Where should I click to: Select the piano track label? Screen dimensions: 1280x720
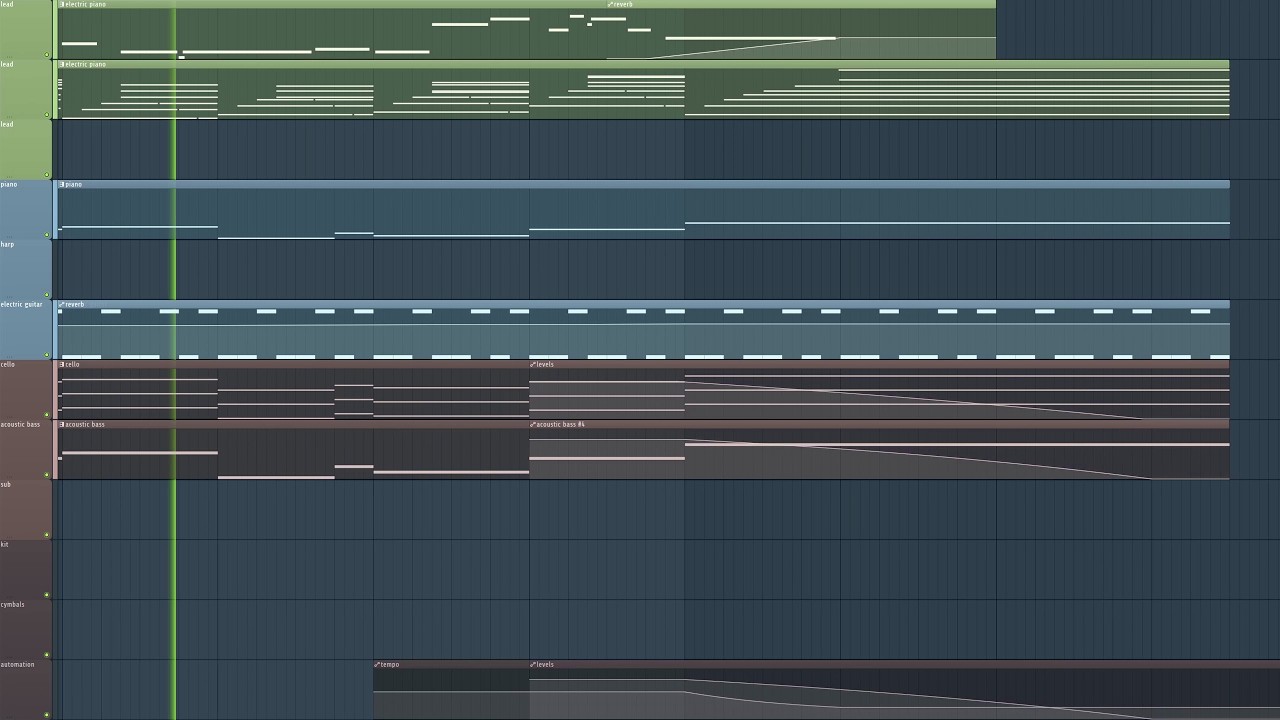coord(9,185)
